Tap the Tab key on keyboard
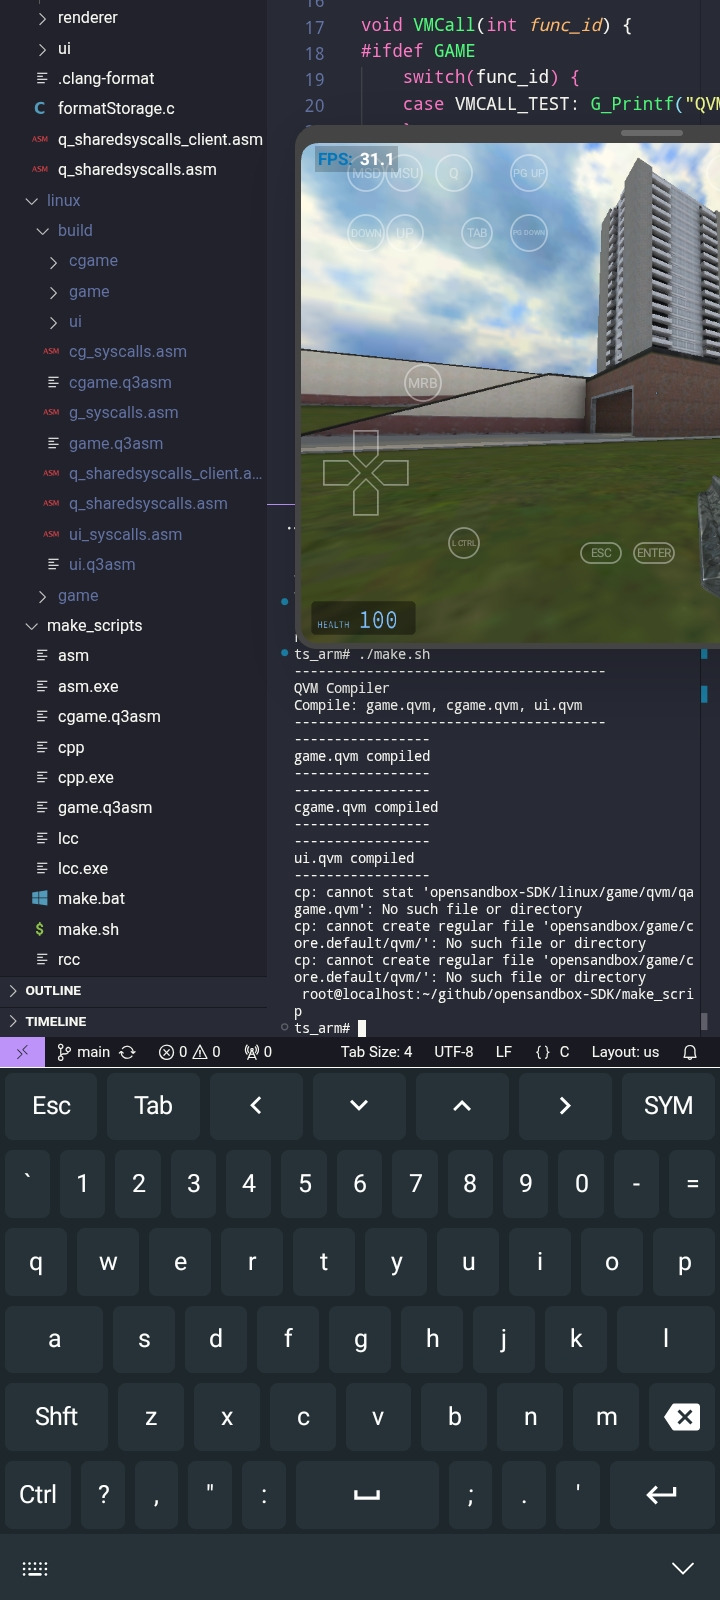Screen dimensions: 720x1600 point(154,1105)
